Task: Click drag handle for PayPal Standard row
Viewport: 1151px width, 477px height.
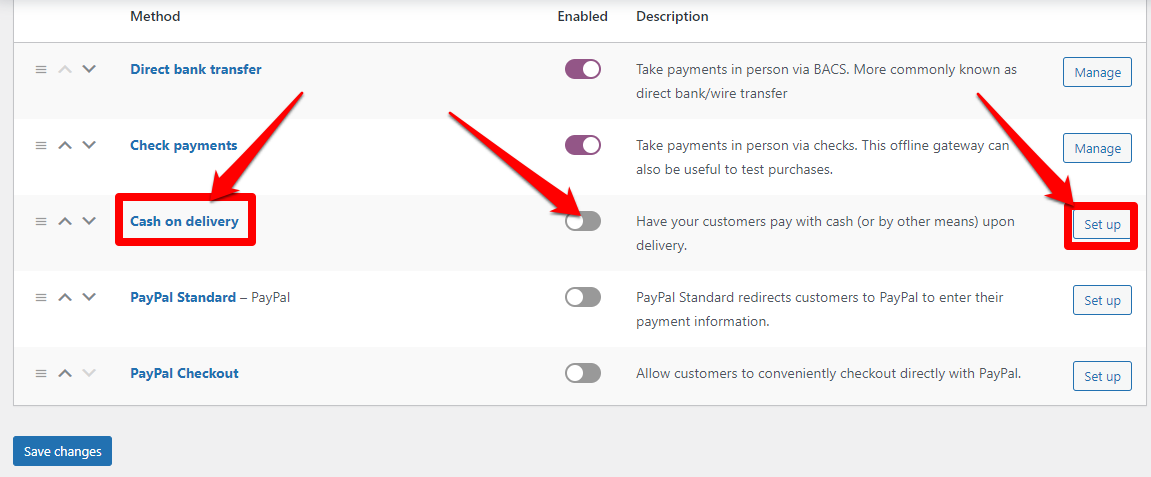Action: [x=41, y=297]
